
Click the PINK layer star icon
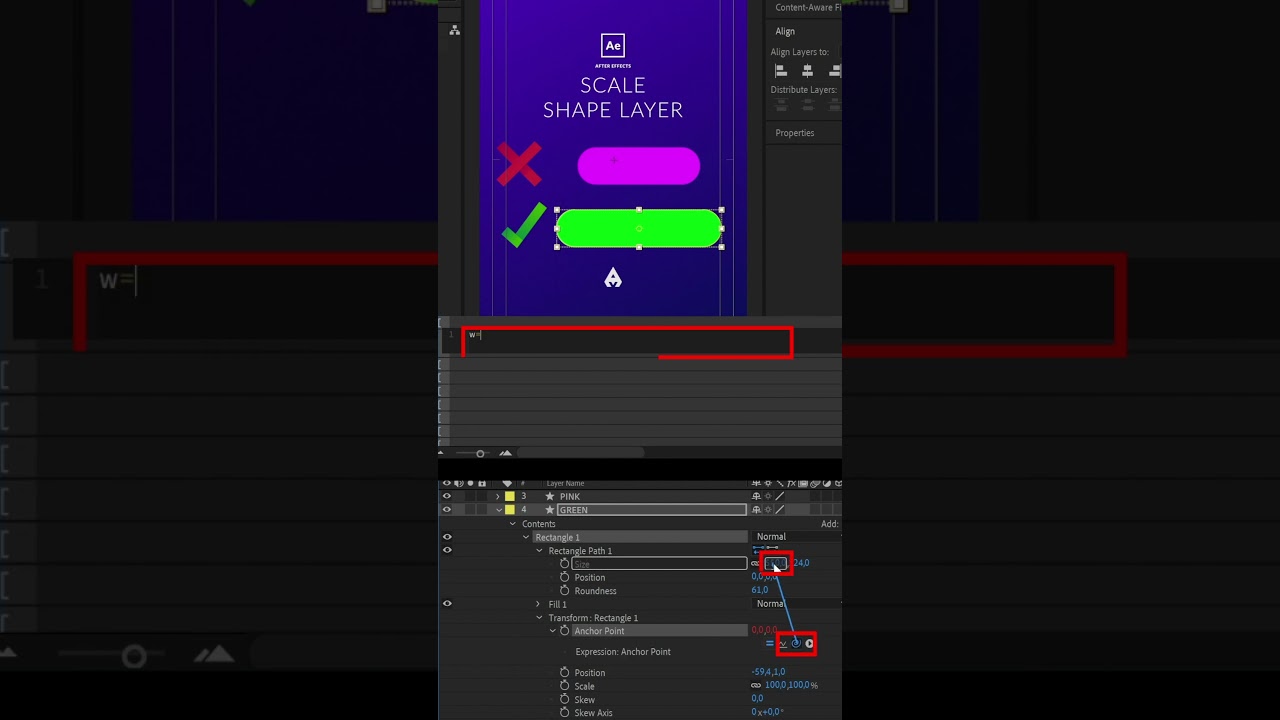click(550, 496)
